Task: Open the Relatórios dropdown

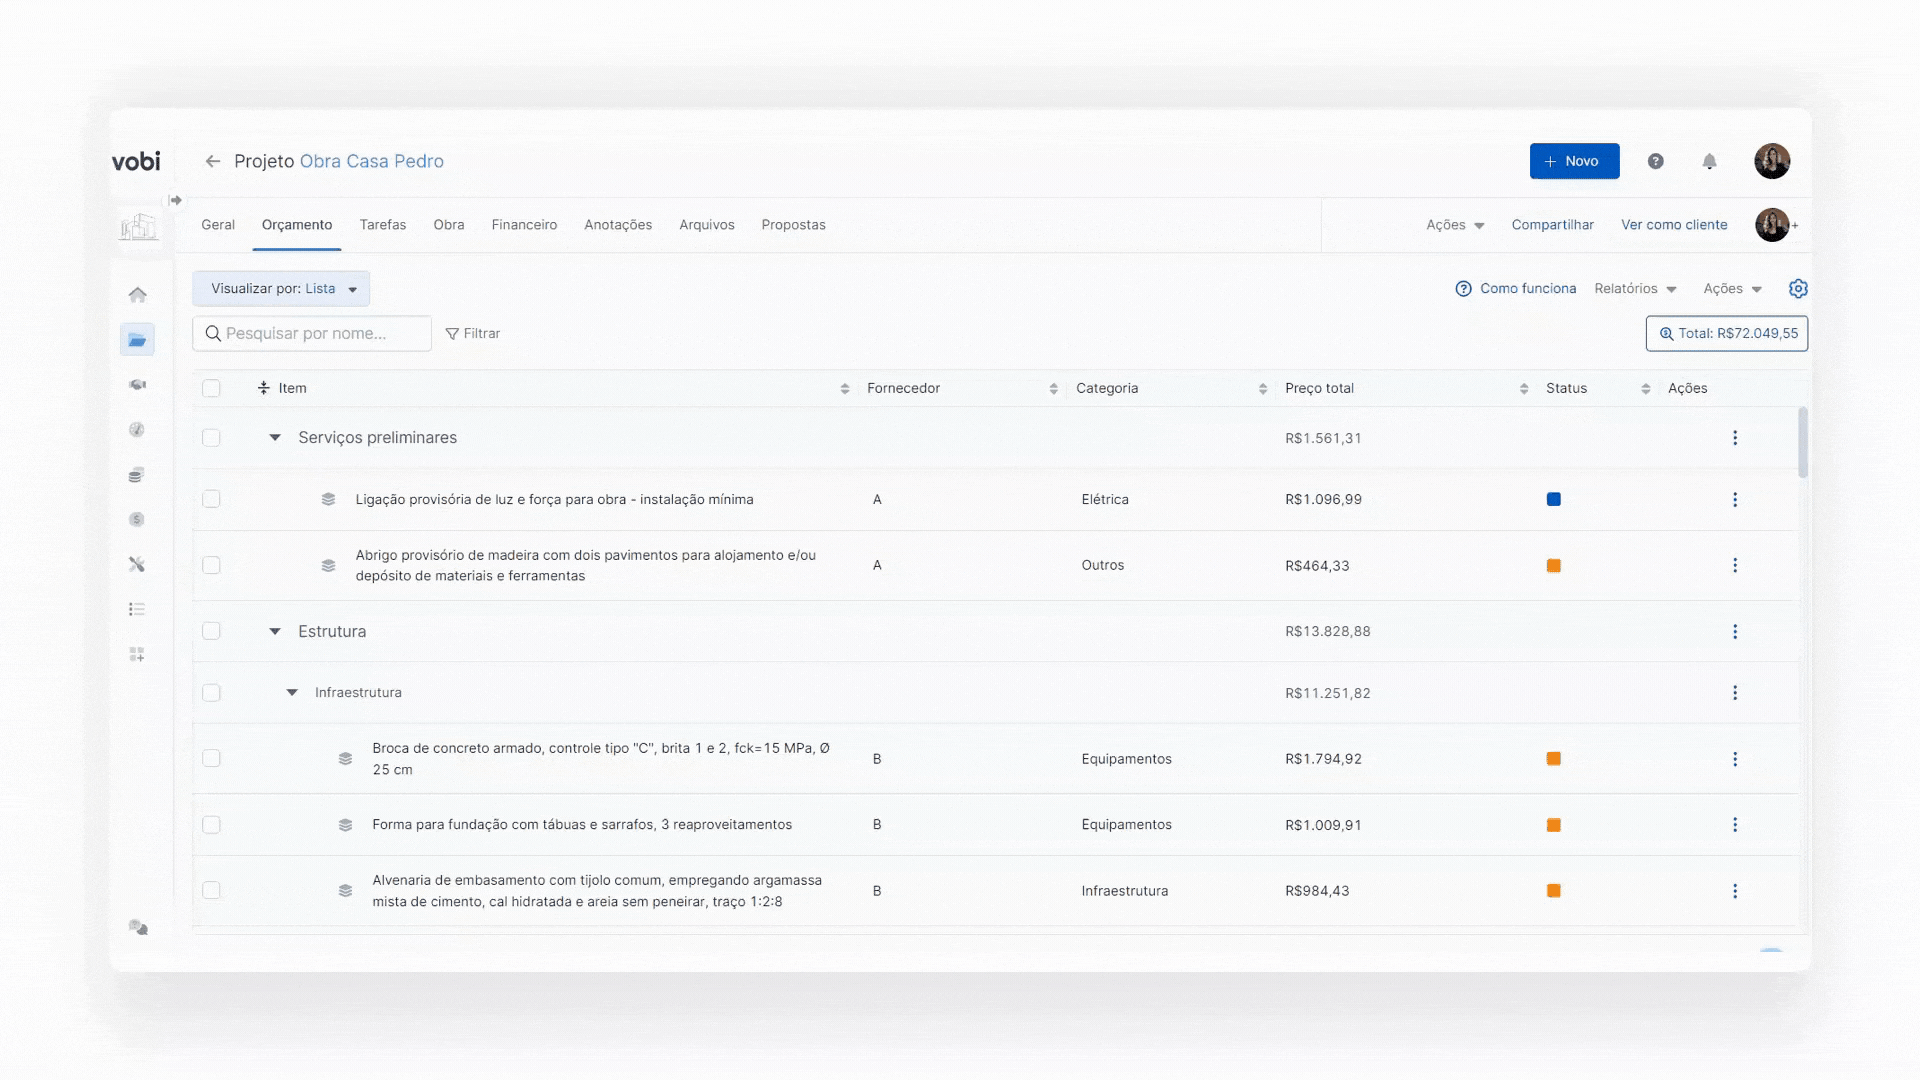Action: point(1635,289)
